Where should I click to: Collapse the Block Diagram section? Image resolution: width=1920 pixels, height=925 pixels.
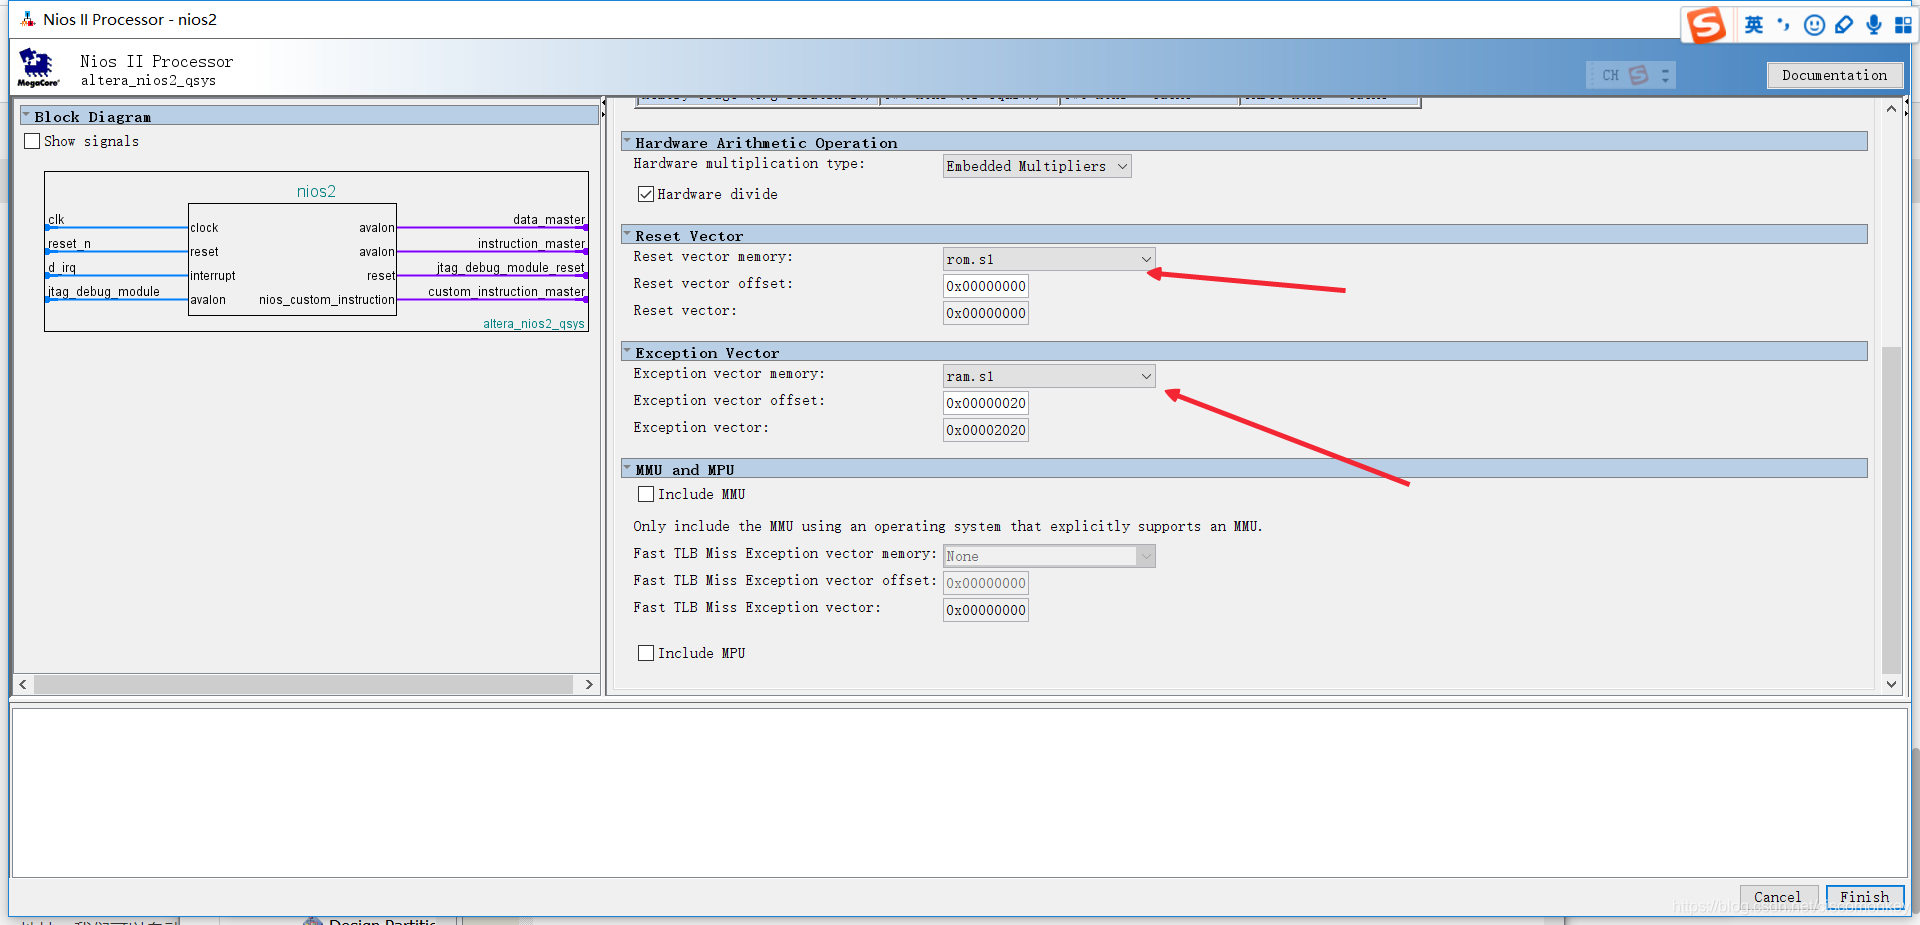[x=27, y=116]
